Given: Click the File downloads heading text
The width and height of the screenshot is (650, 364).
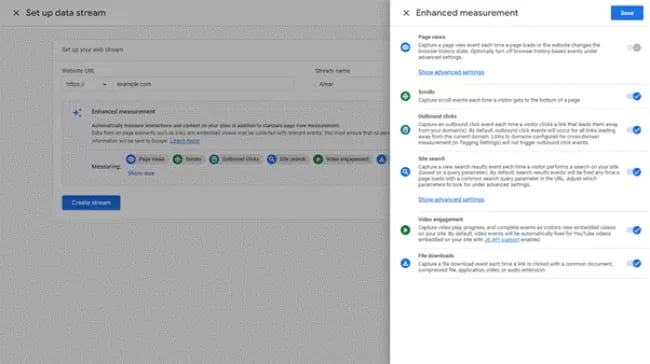Looking at the screenshot, I should pyautogui.click(x=436, y=256).
